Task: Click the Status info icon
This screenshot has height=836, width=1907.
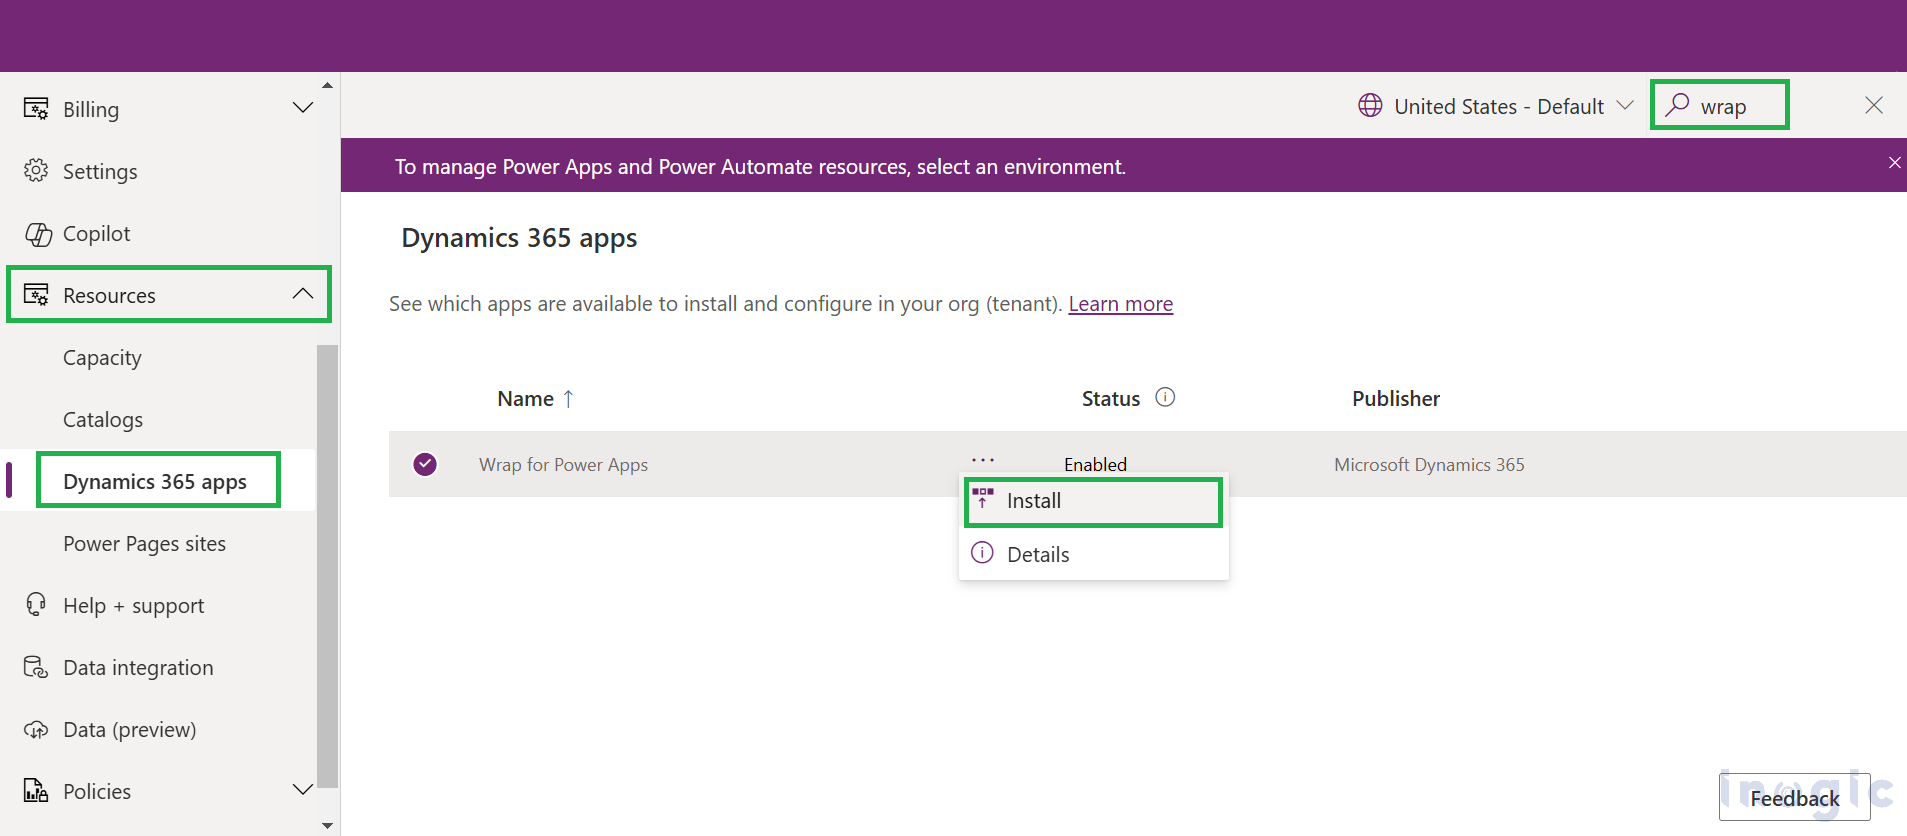Action: point(1165,397)
